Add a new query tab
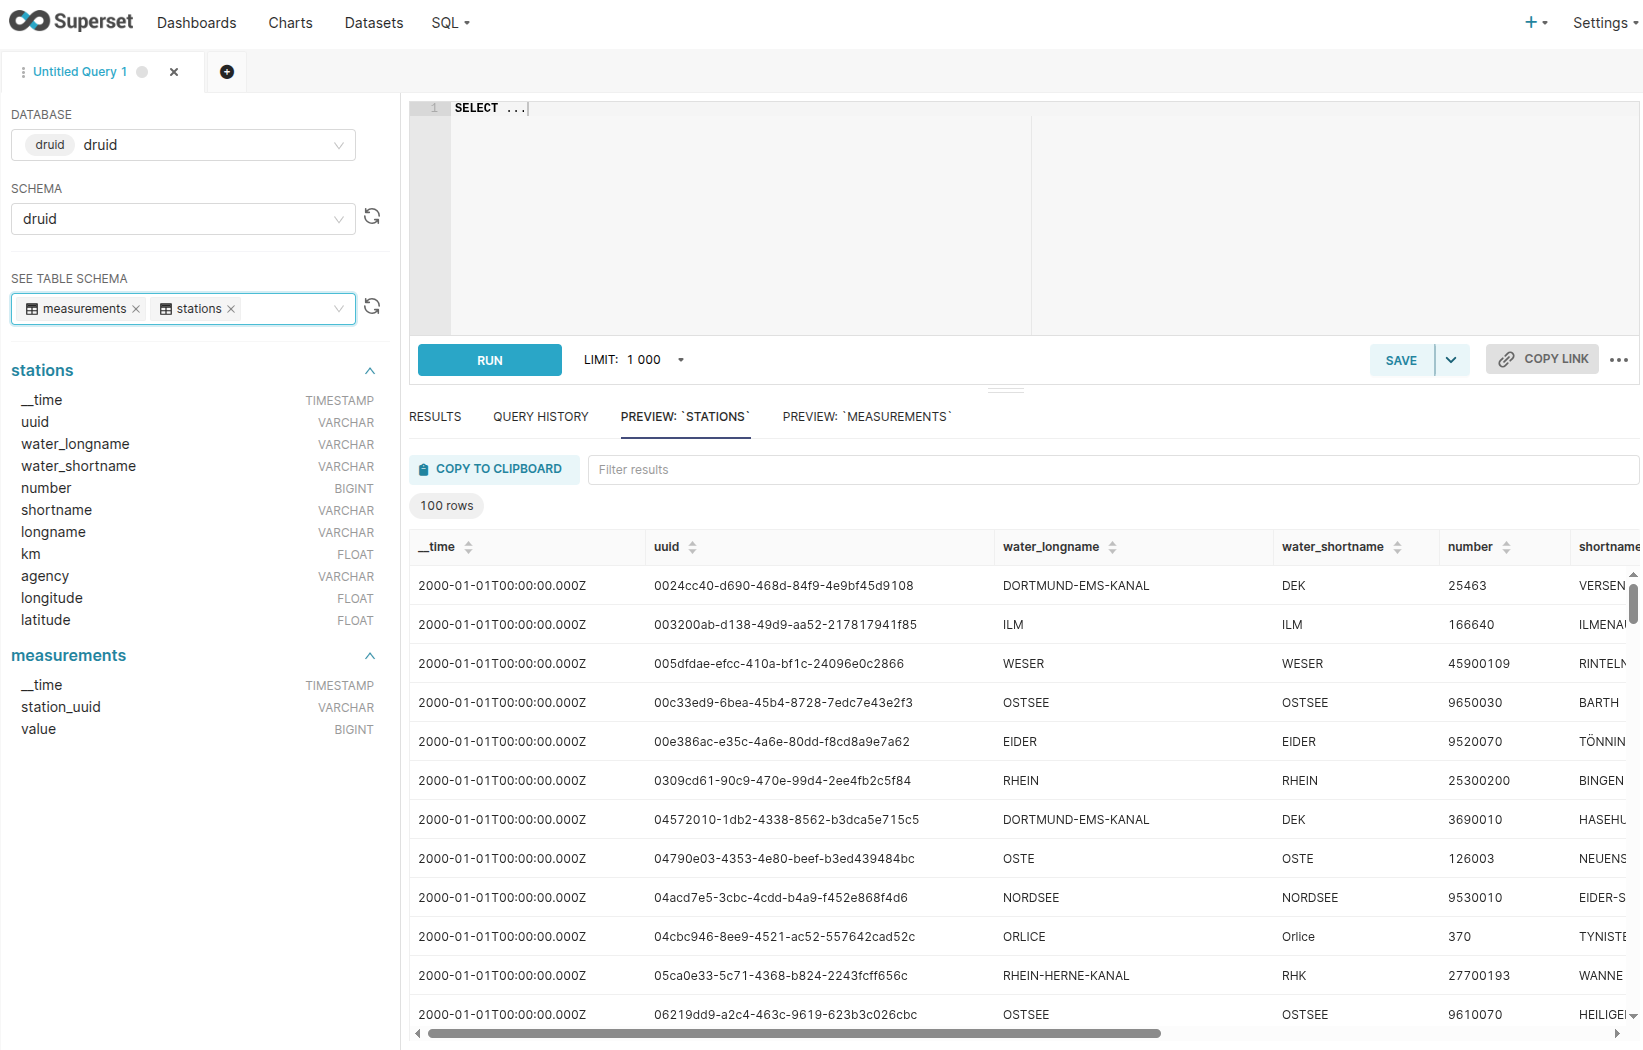The height and width of the screenshot is (1050, 1643). pyautogui.click(x=227, y=72)
